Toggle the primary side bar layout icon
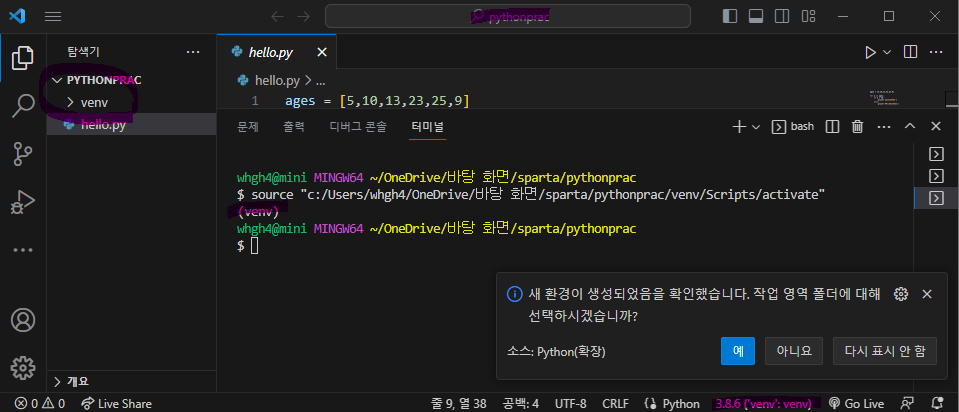Screen dimensions: 959x412 (x=730, y=16)
